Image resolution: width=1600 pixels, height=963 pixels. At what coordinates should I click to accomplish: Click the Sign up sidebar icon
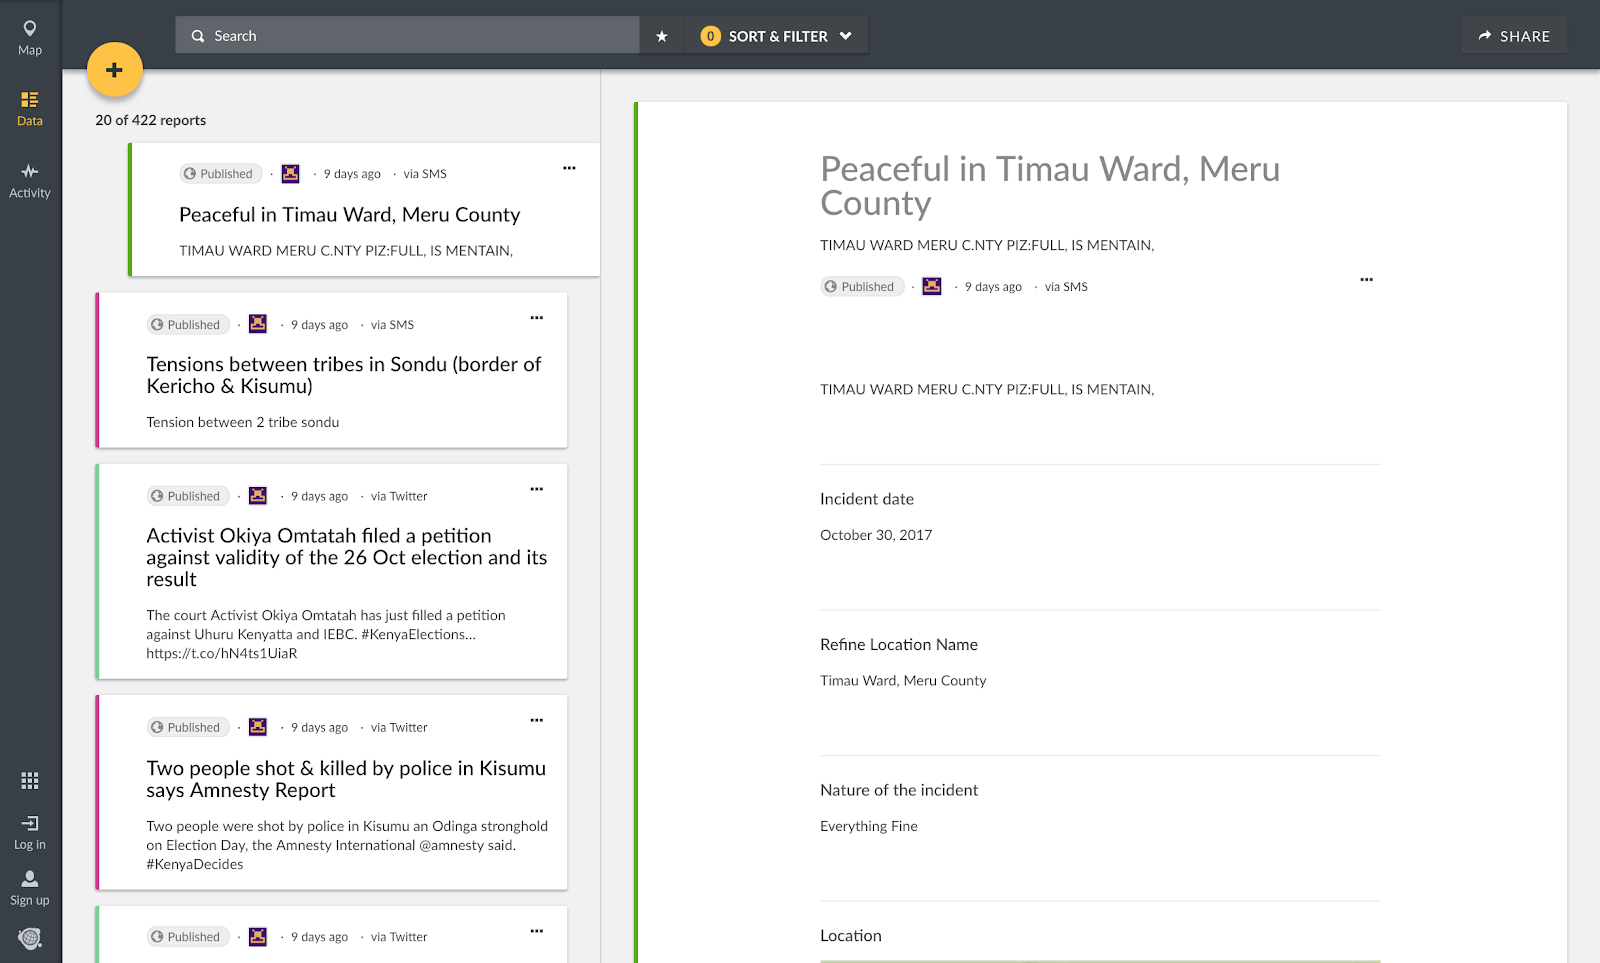pyautogui.click(x=30, y=887)
